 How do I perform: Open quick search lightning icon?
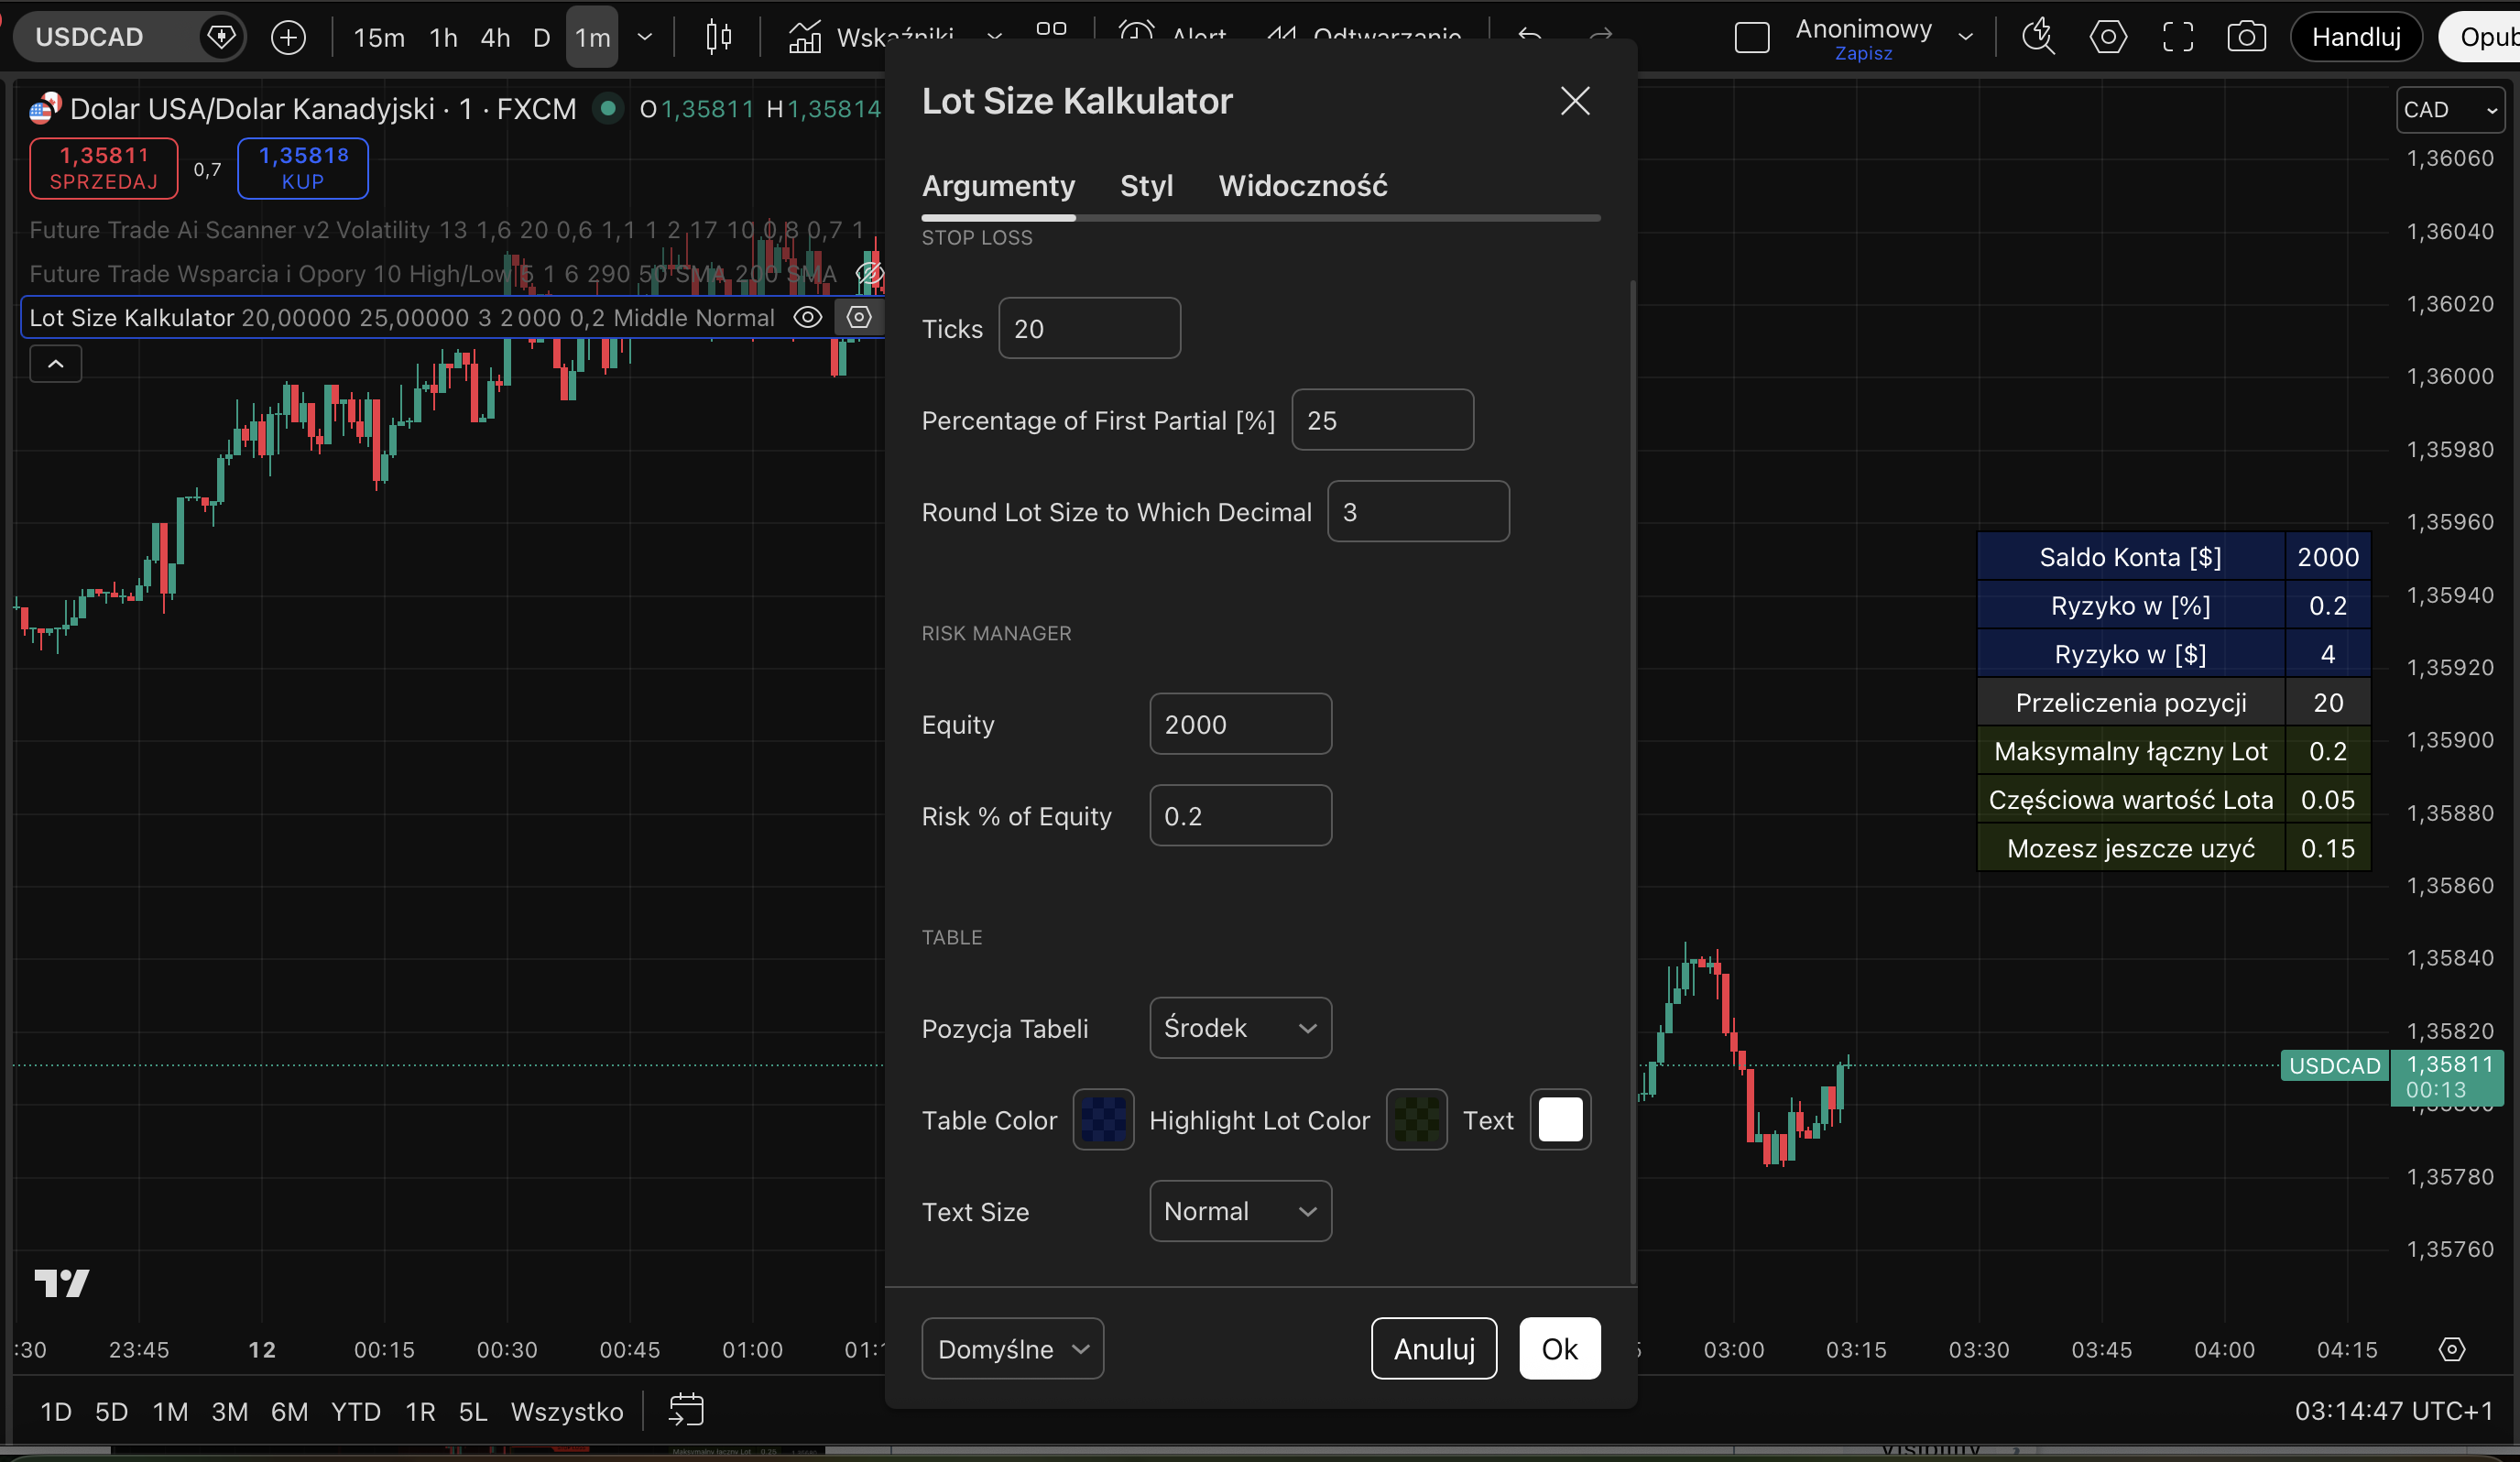point(2038,38)
